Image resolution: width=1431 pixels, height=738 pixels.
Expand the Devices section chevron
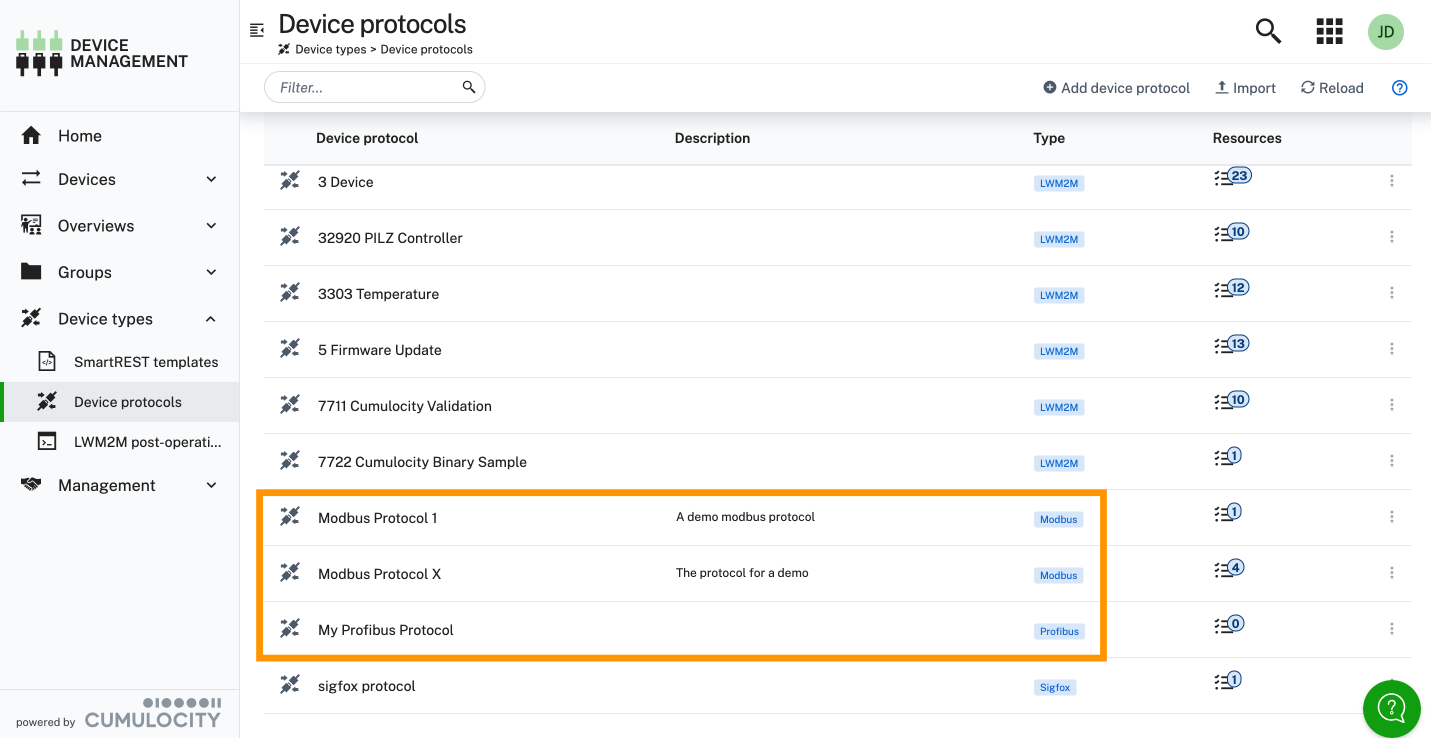[x=211, y=179]
